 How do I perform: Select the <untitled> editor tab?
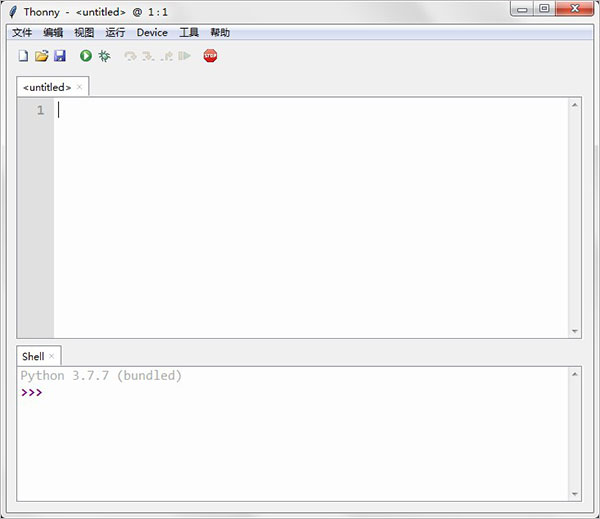pyautogui.click(x=47, y=87)
